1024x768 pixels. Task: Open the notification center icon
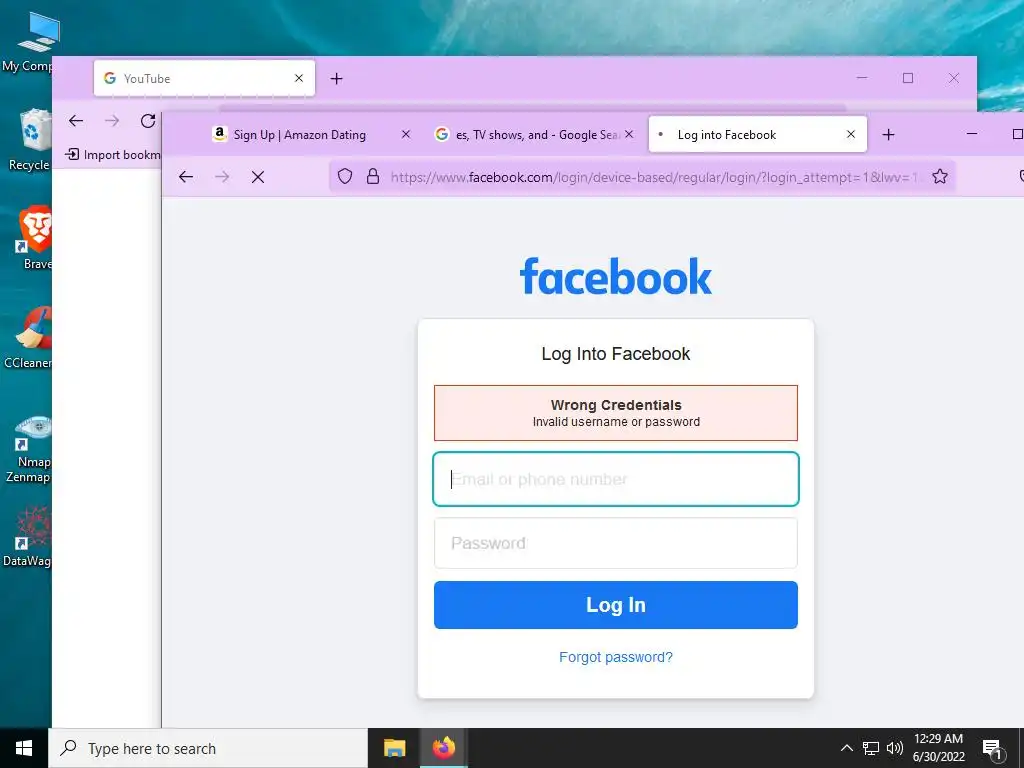point(993,749)
